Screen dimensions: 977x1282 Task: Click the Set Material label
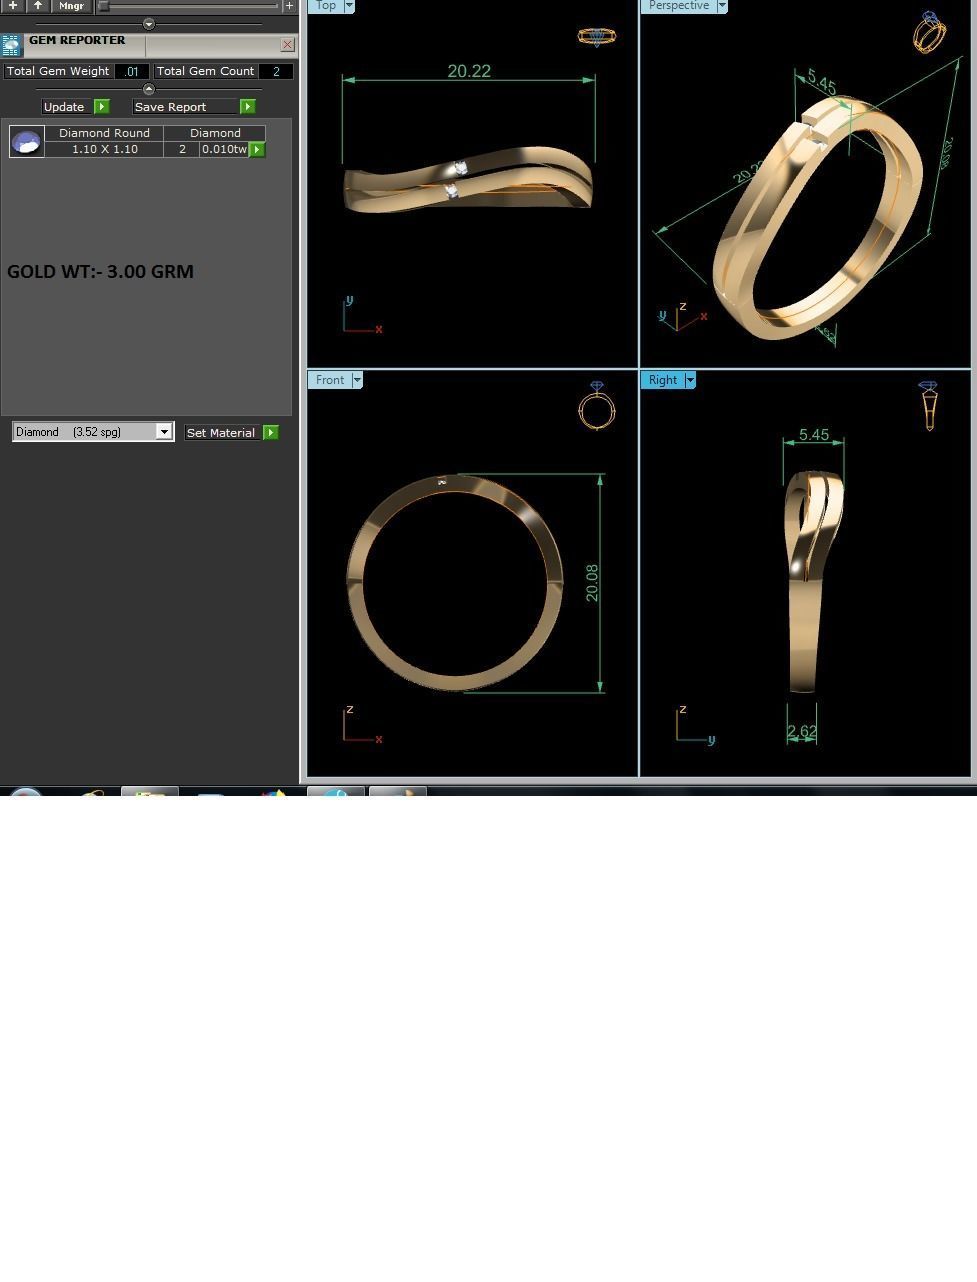click(220, 433)
